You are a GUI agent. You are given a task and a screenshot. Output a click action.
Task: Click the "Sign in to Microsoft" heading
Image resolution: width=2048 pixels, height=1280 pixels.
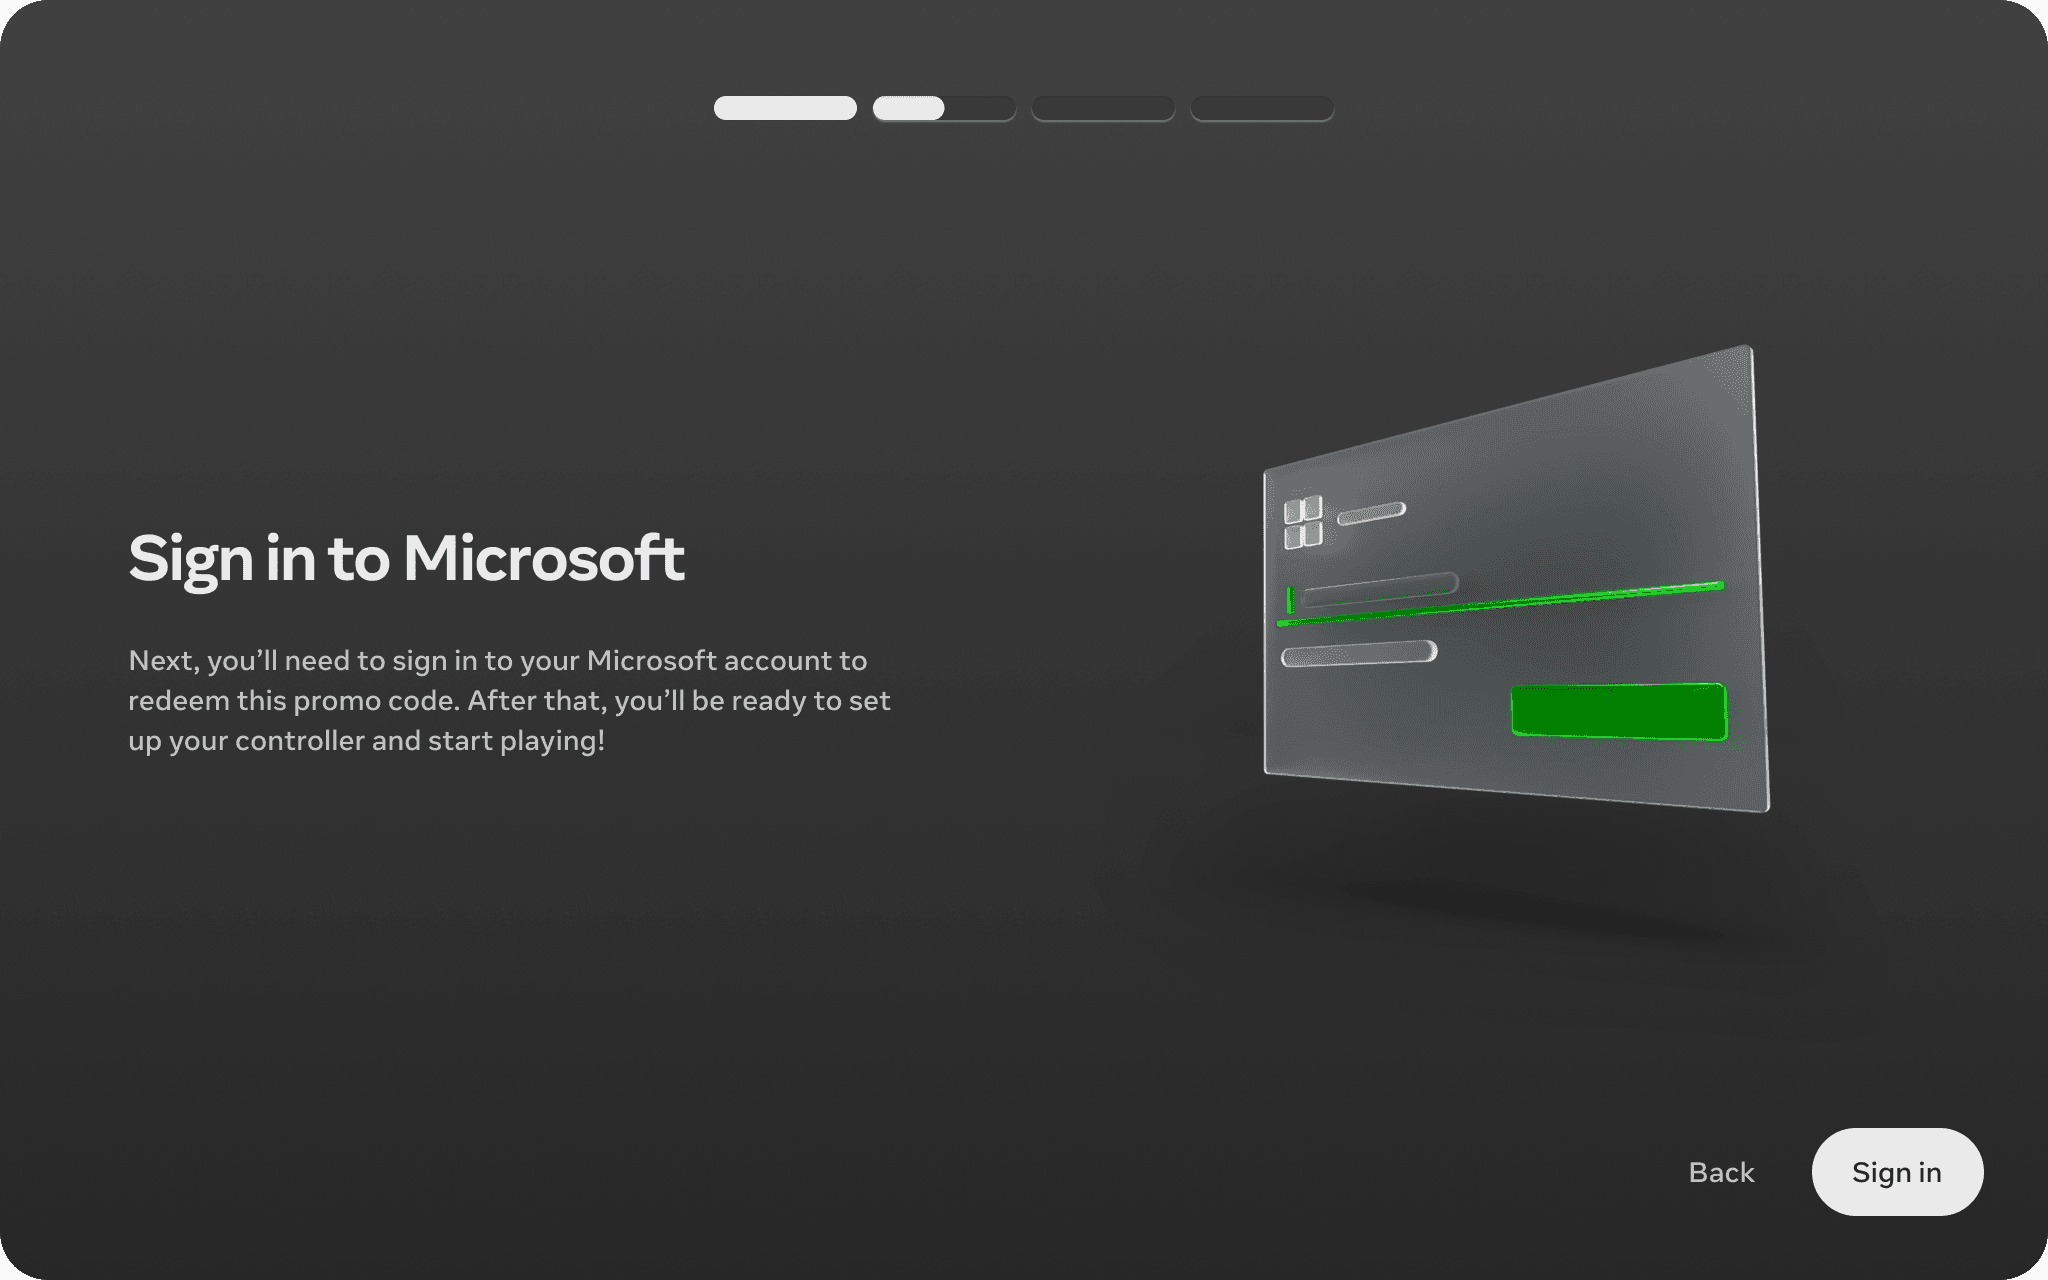pyautogui.click(x=406, y=558)
